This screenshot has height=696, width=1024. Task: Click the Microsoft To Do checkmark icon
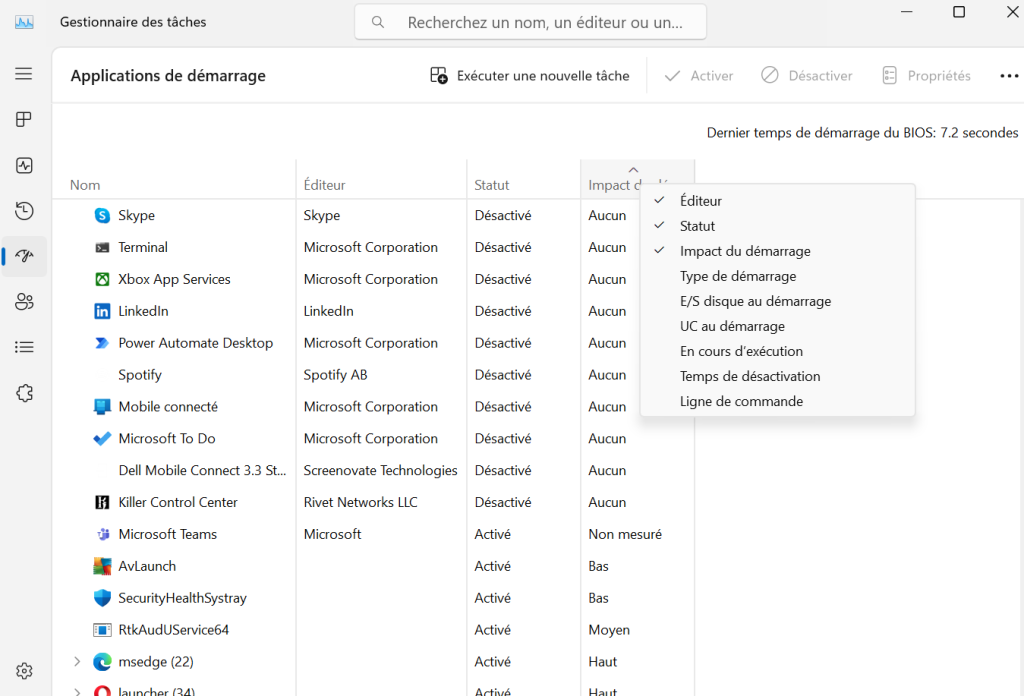102,439
